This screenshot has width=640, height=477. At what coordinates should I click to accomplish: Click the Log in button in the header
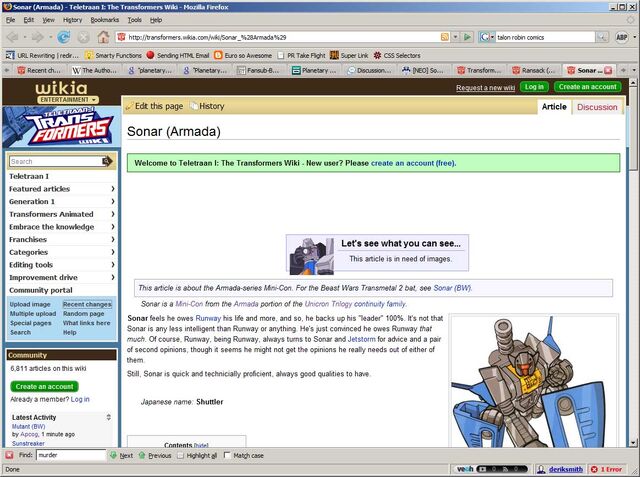click(x=534, y=87)
